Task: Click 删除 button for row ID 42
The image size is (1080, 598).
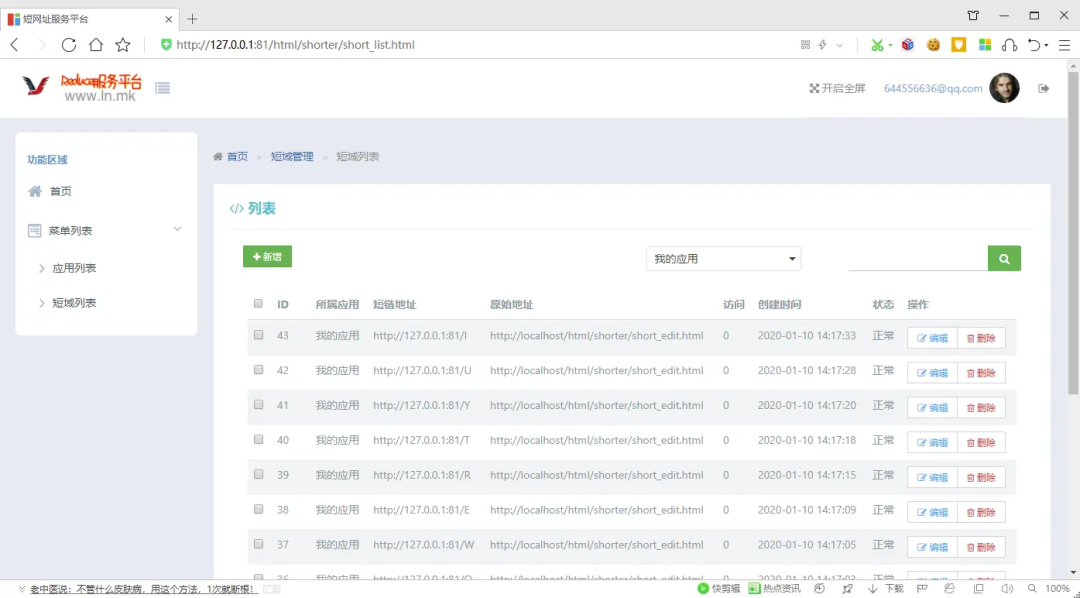Action: click(x=981, y=372)
